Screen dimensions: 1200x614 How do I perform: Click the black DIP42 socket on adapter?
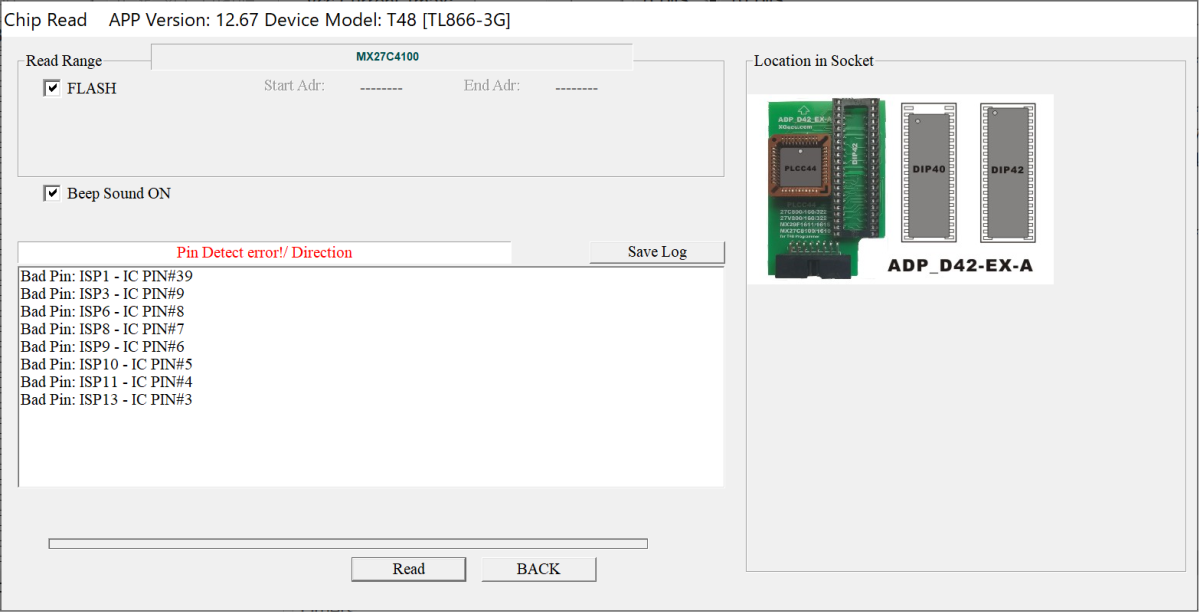[x=855, y=161]
